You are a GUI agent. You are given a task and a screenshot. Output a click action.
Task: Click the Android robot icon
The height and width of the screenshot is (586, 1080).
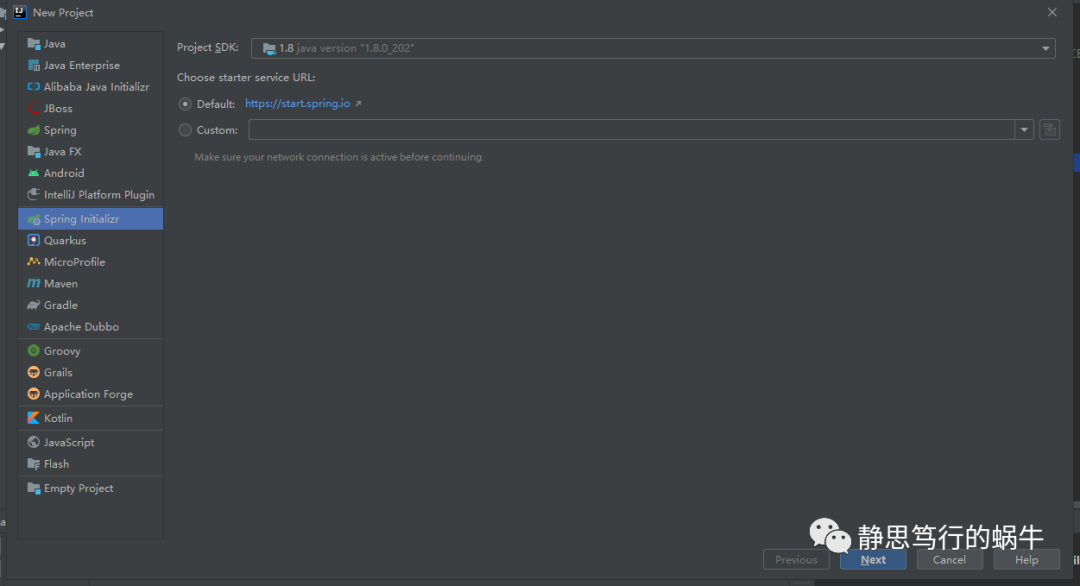pos(34,174)
